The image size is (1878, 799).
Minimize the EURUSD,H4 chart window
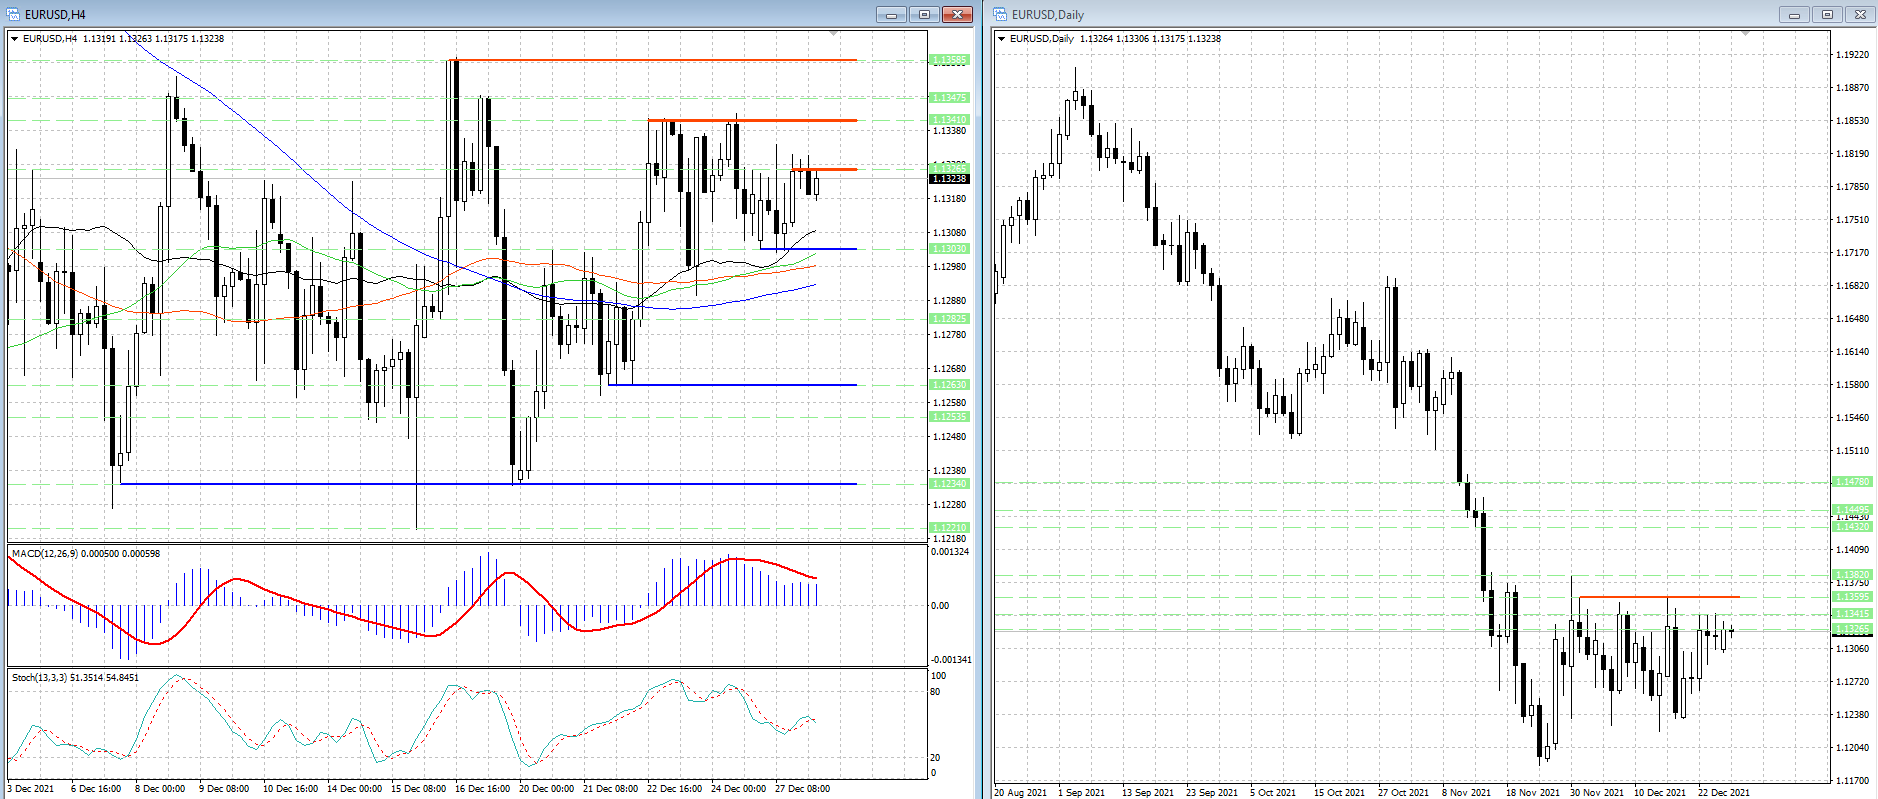coord(891,14)
